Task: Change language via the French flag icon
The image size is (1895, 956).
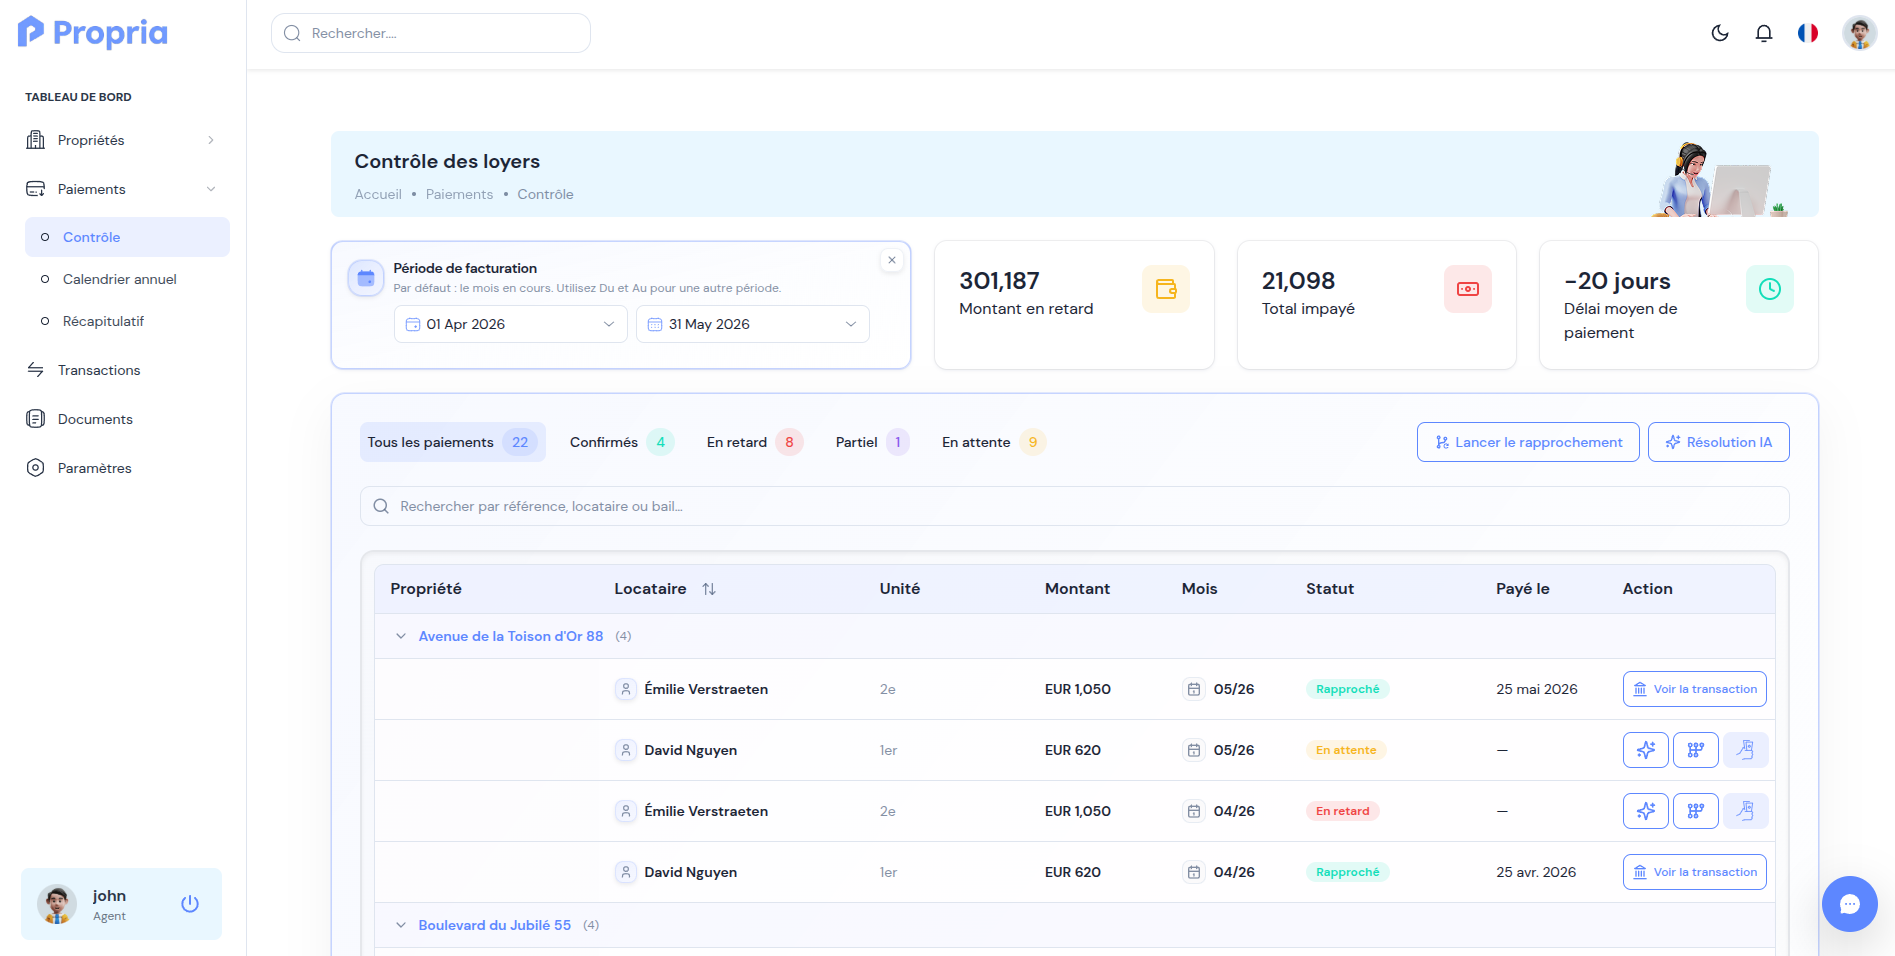Action: pos(1808,33)
